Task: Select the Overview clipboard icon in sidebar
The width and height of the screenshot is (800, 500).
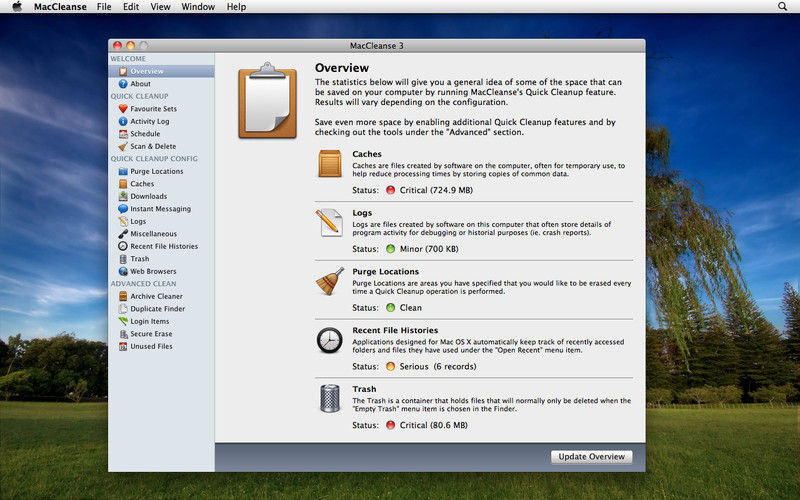Action: click(123, 71)
